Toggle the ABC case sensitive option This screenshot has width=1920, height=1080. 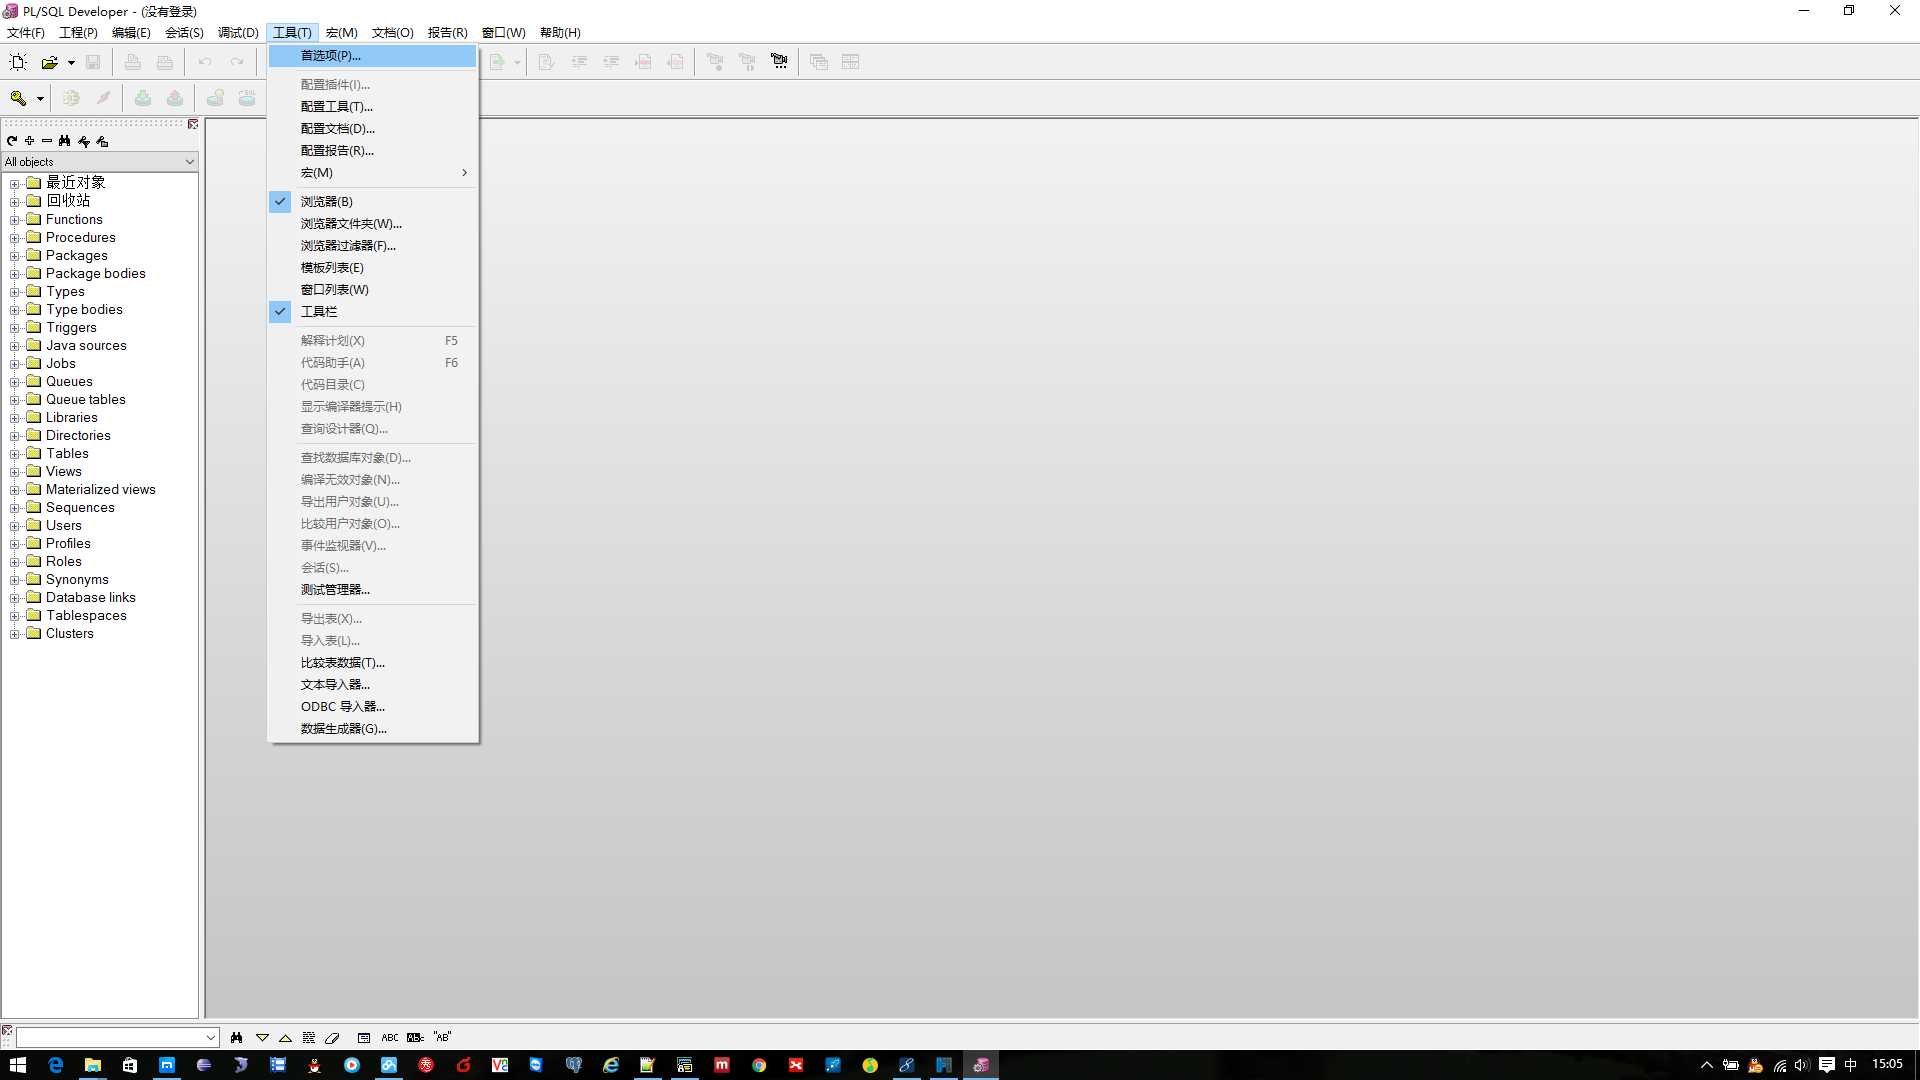390,1038
